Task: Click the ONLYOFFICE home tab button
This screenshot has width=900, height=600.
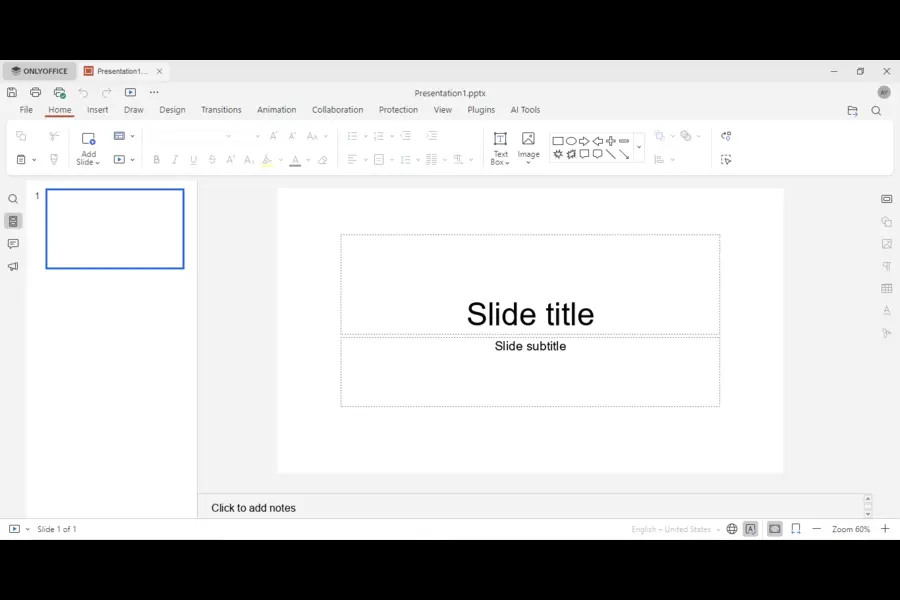Action: [40, 71]
